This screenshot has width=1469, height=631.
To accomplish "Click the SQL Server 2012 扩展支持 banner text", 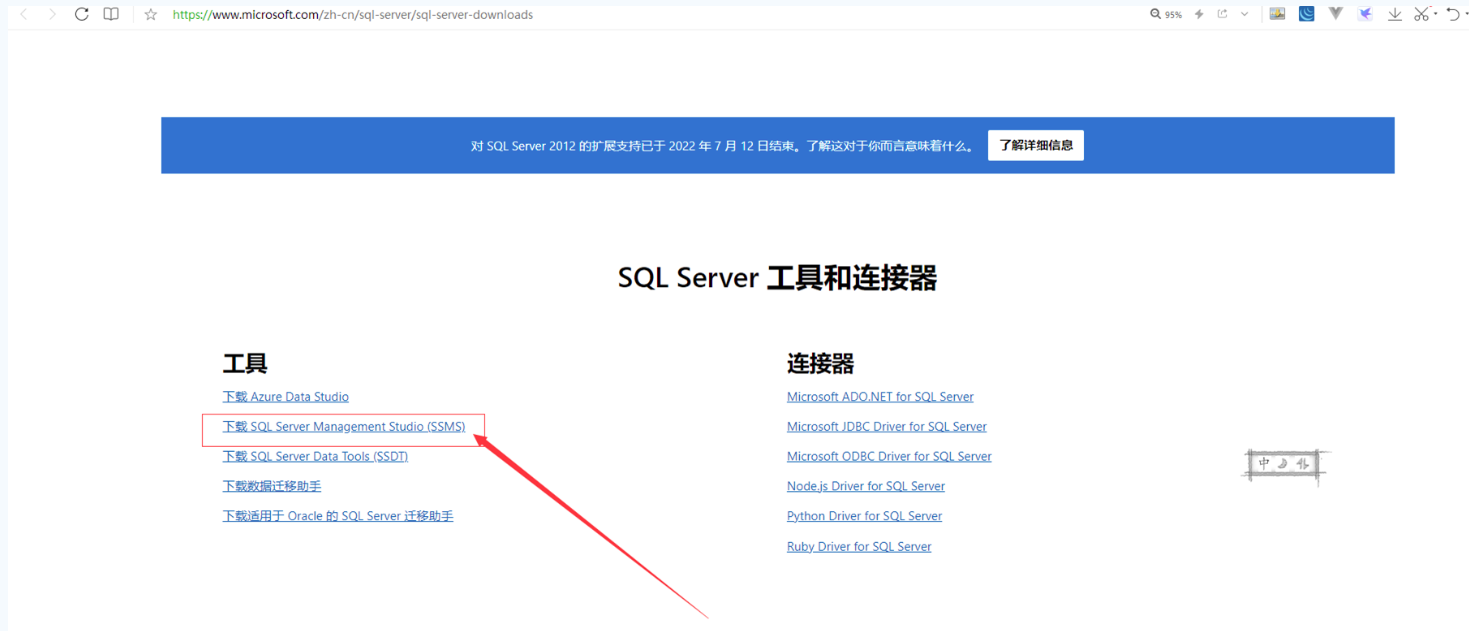I will (722, 146).
